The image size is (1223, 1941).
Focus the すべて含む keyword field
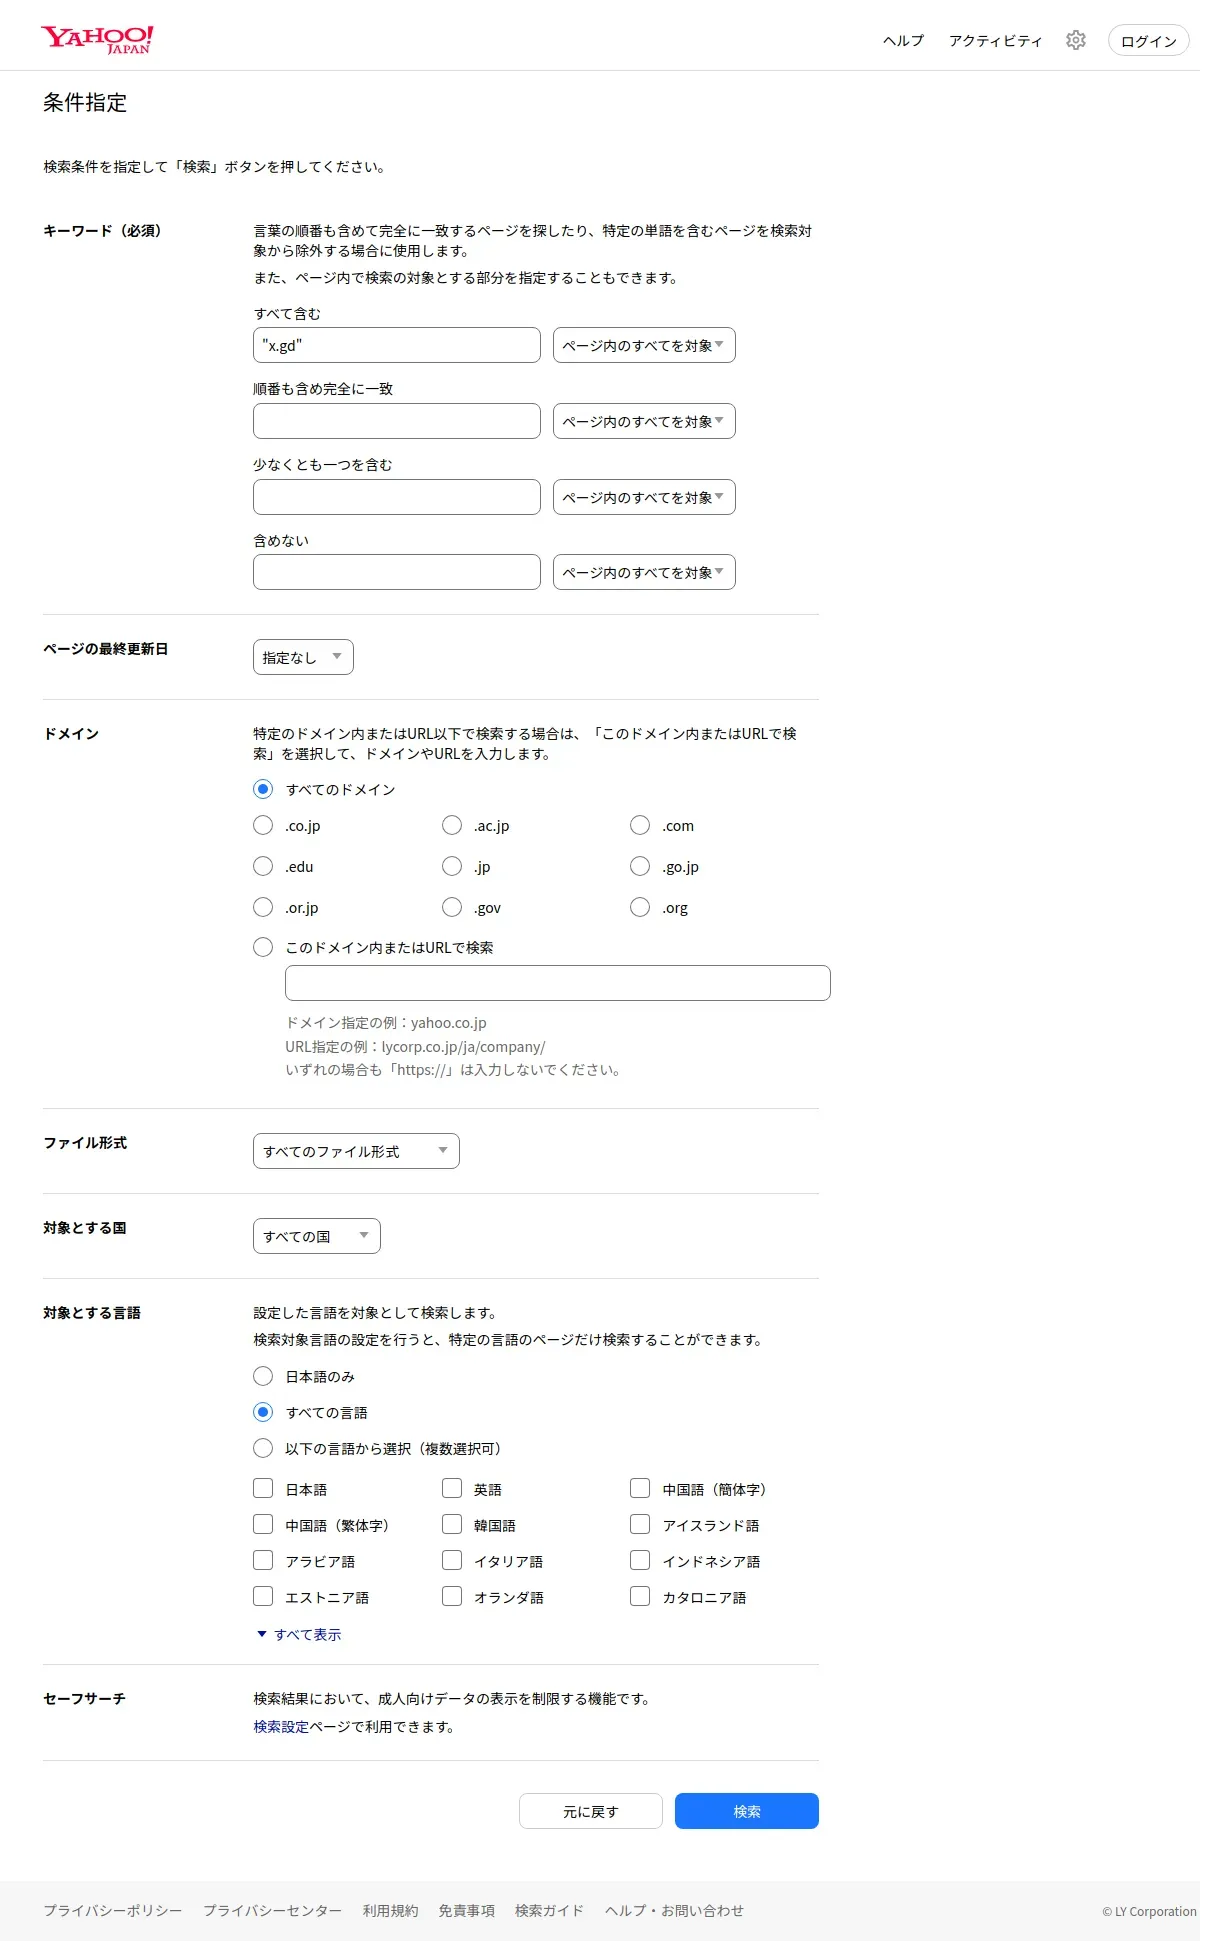pos(397,345)
